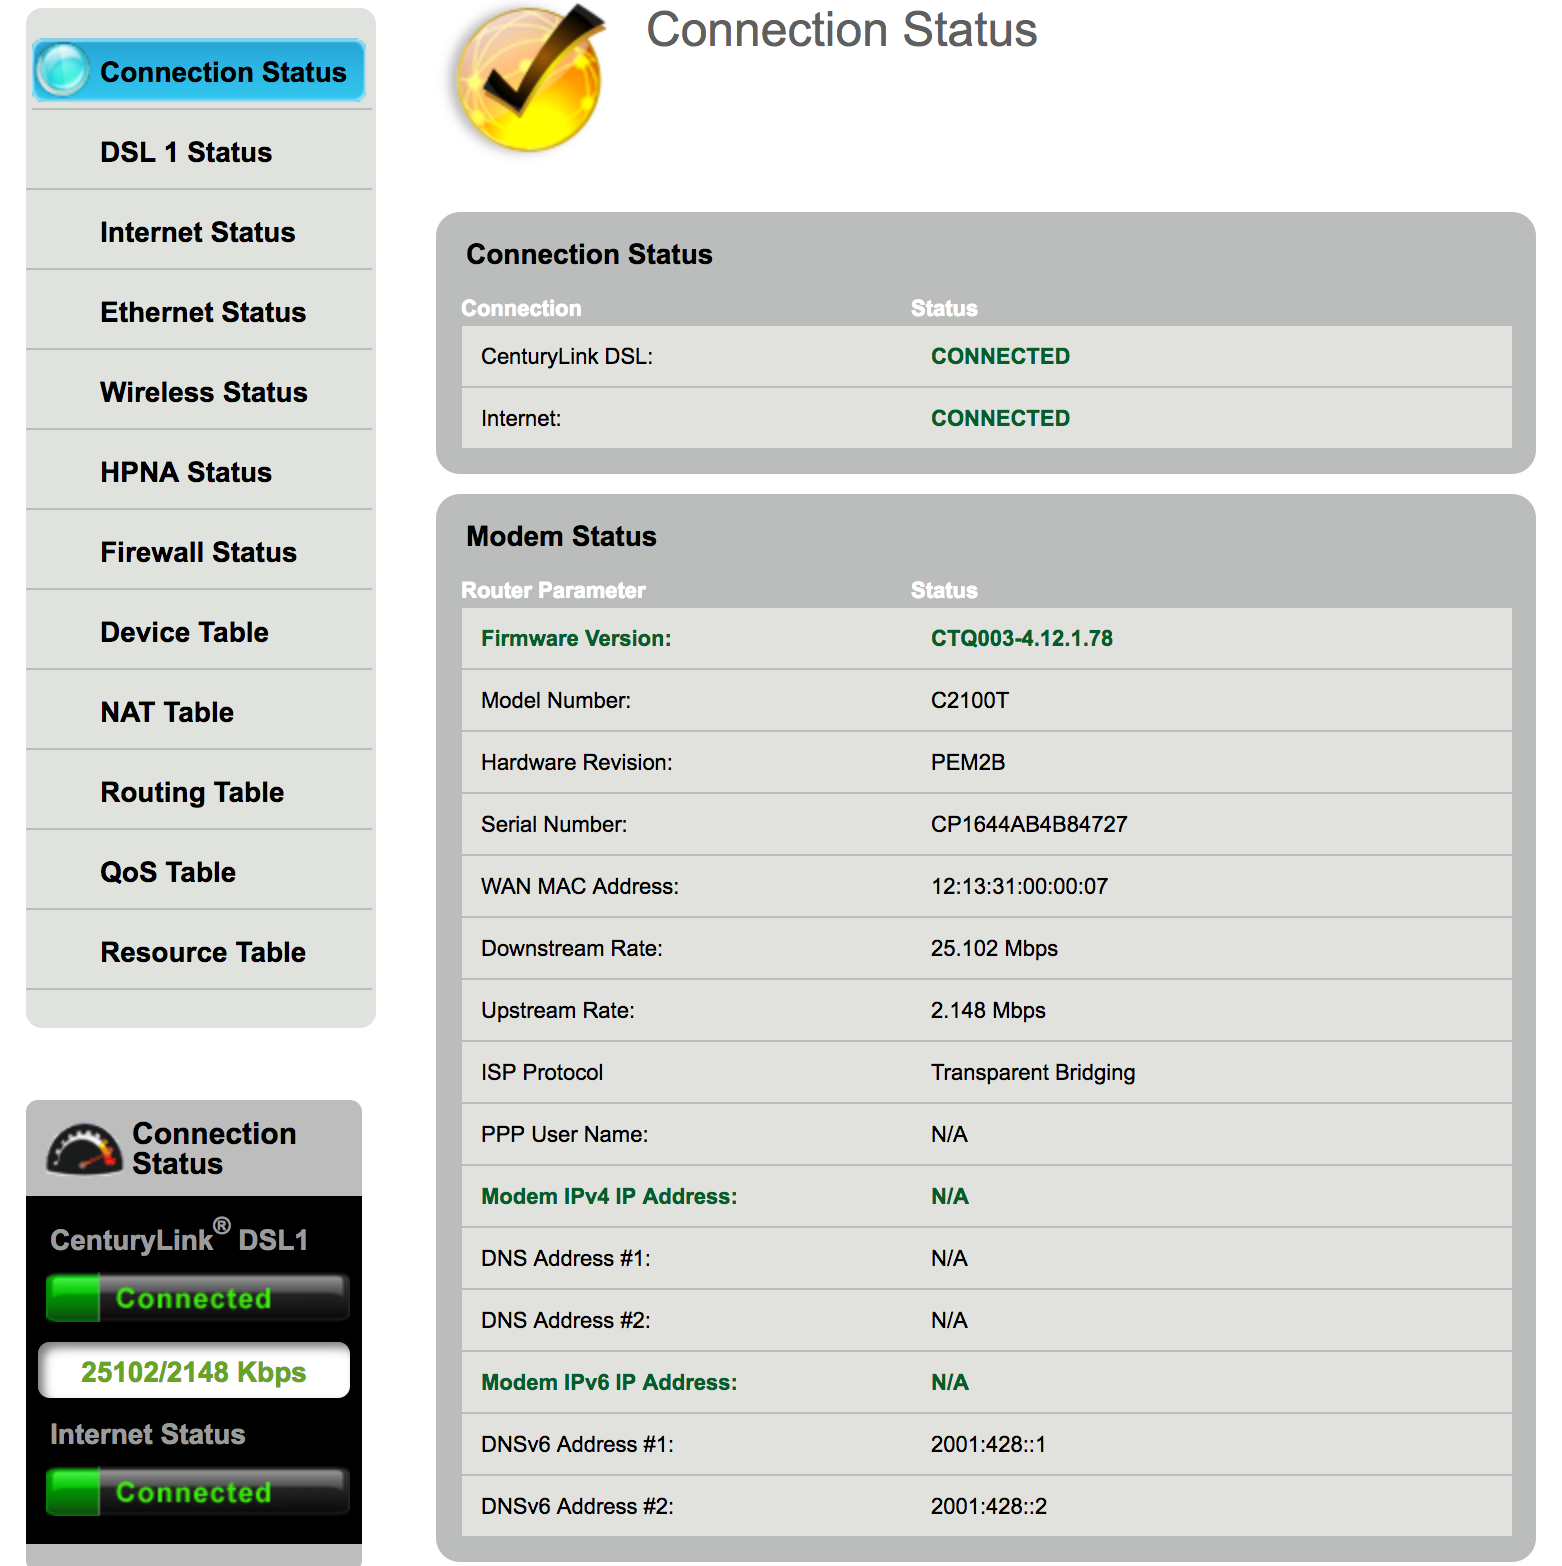Image resolution: width=1562 pixels, height=1566 pixels.
Task: Open the Routing Table
Action: point(192,792)
